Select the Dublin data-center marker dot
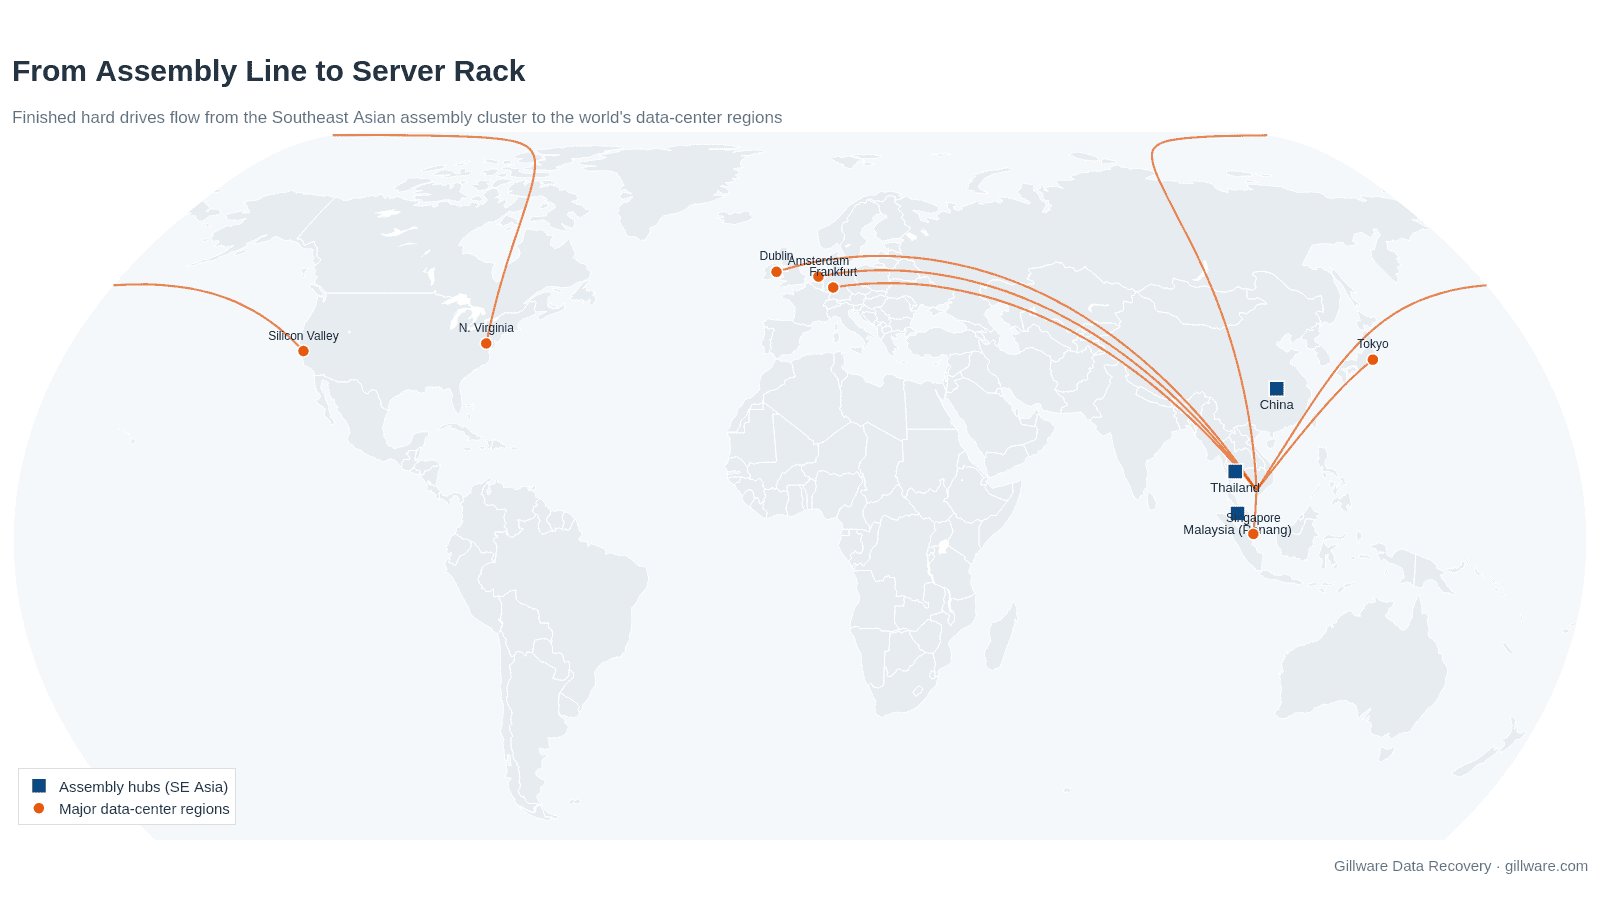 (x=776, y=272)
